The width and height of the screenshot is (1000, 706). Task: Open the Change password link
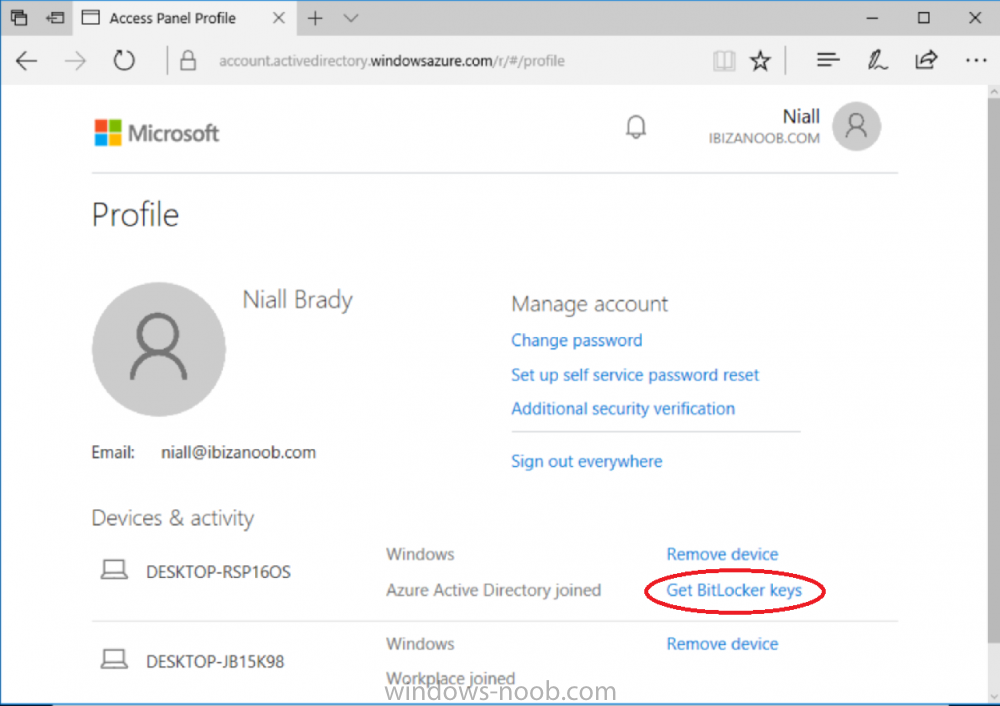pos(577,340)
